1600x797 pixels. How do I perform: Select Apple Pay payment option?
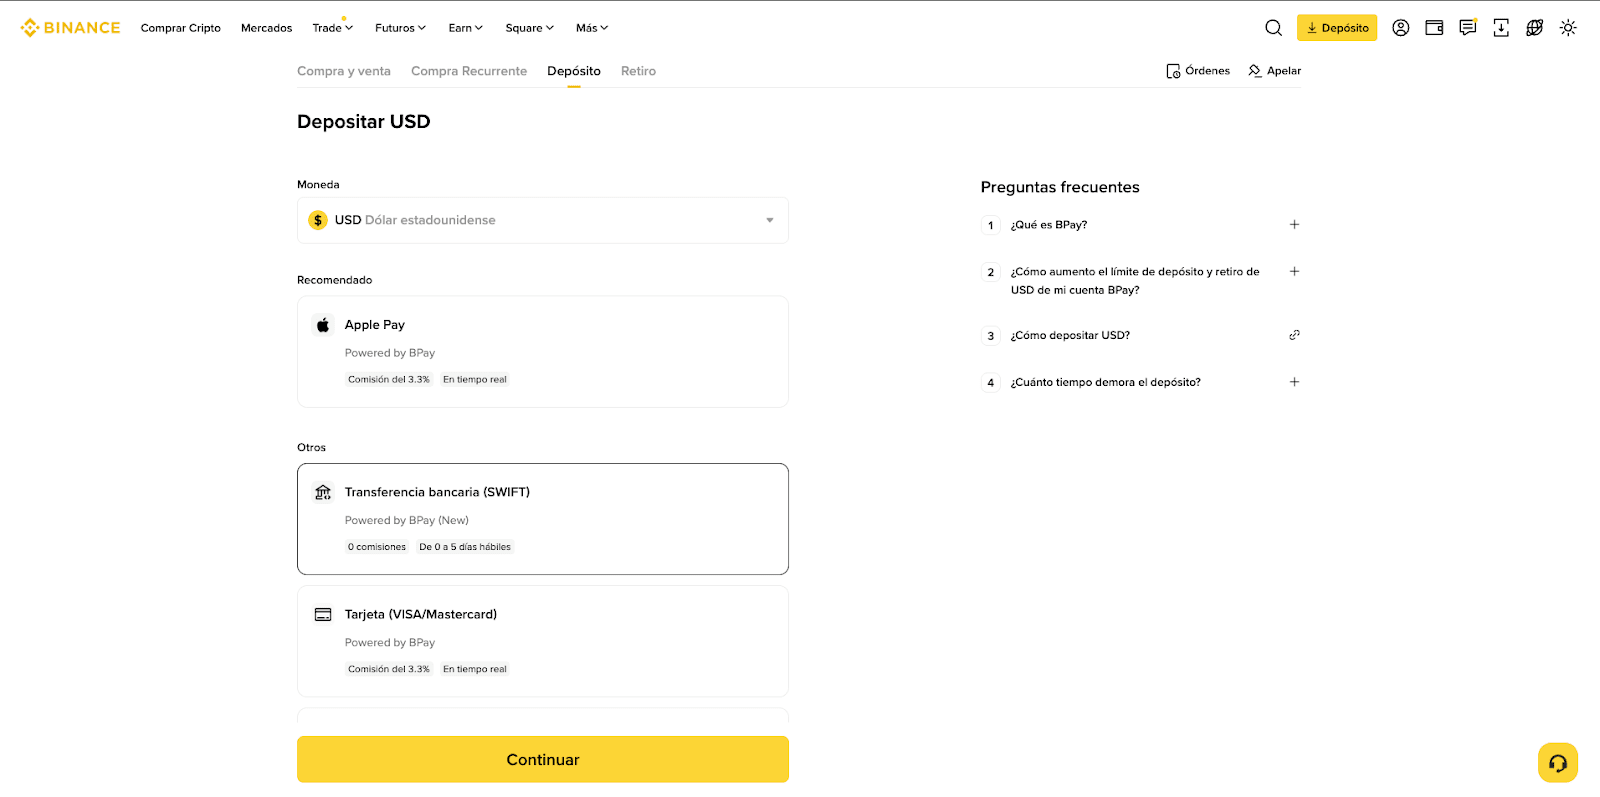coord(542,351)
